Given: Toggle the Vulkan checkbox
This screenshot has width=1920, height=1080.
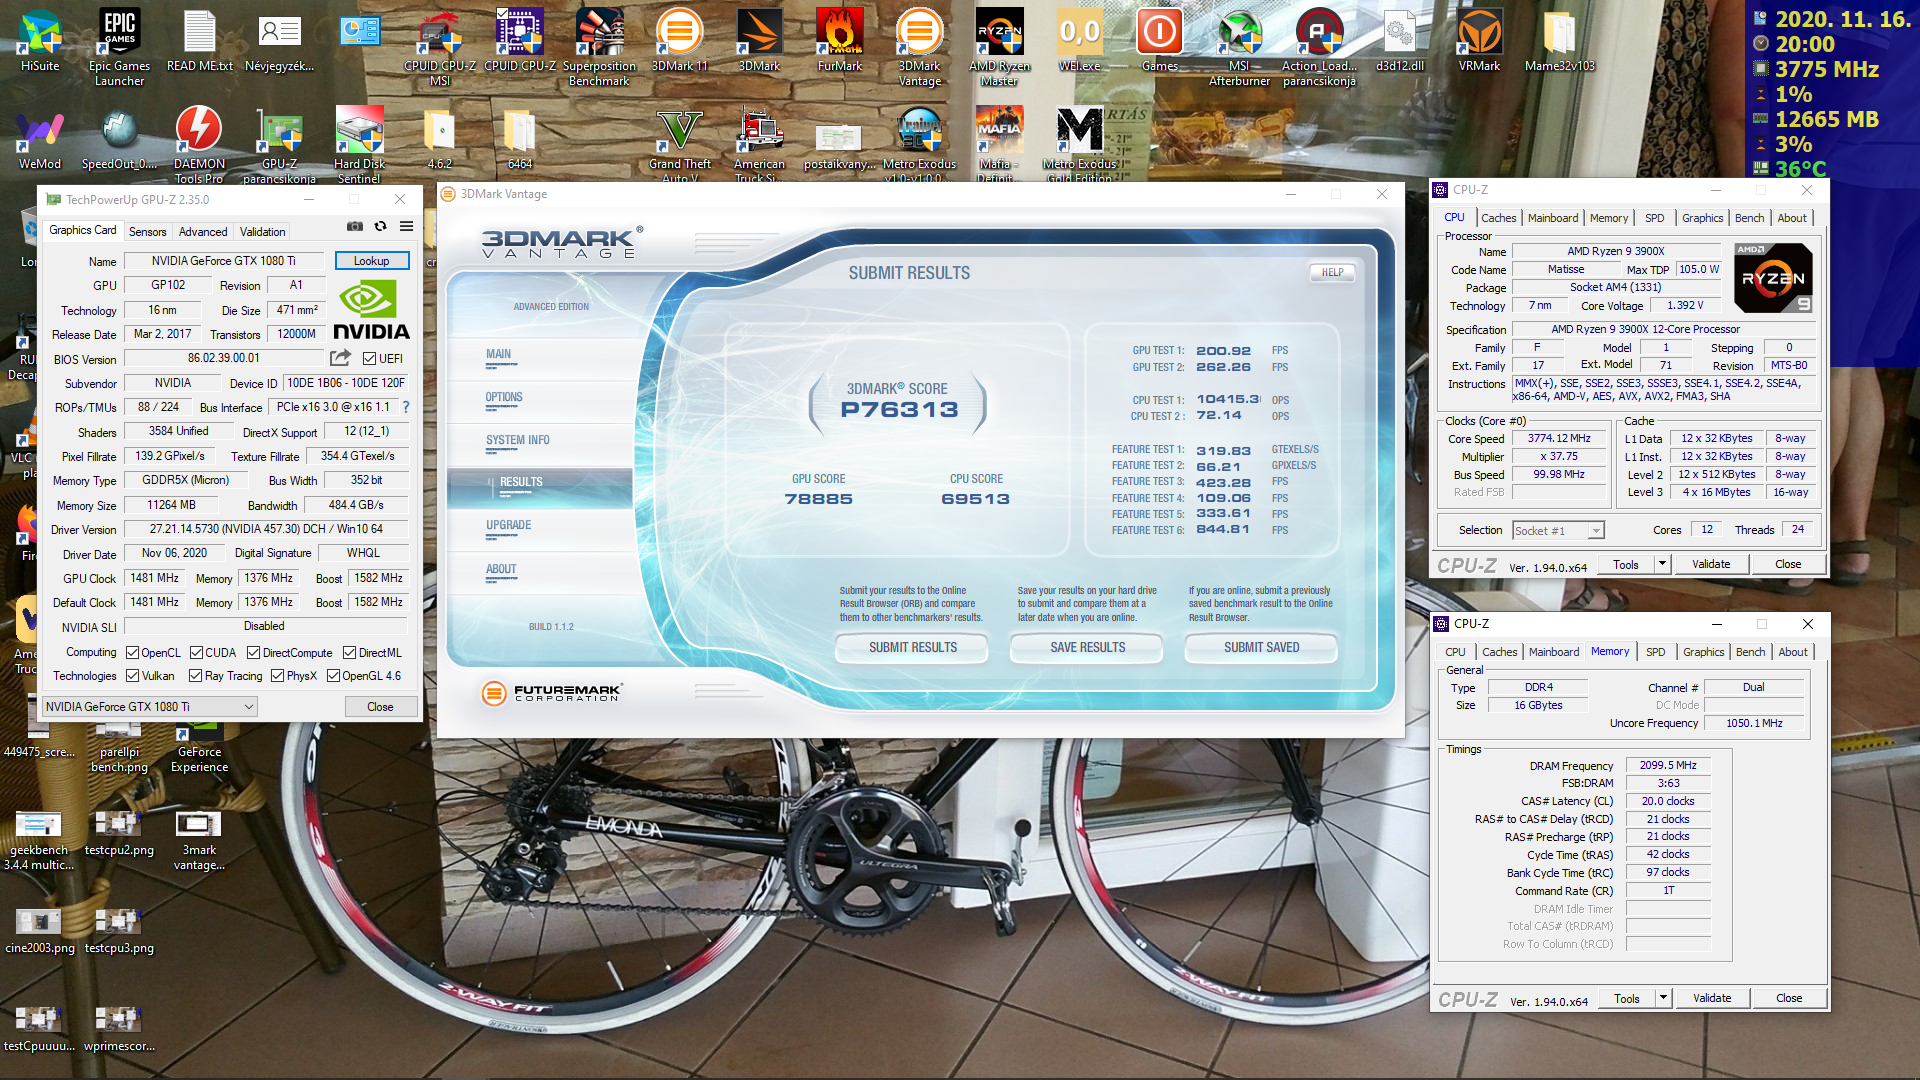Looking at the screenshot, I should [x=132, y=676].
